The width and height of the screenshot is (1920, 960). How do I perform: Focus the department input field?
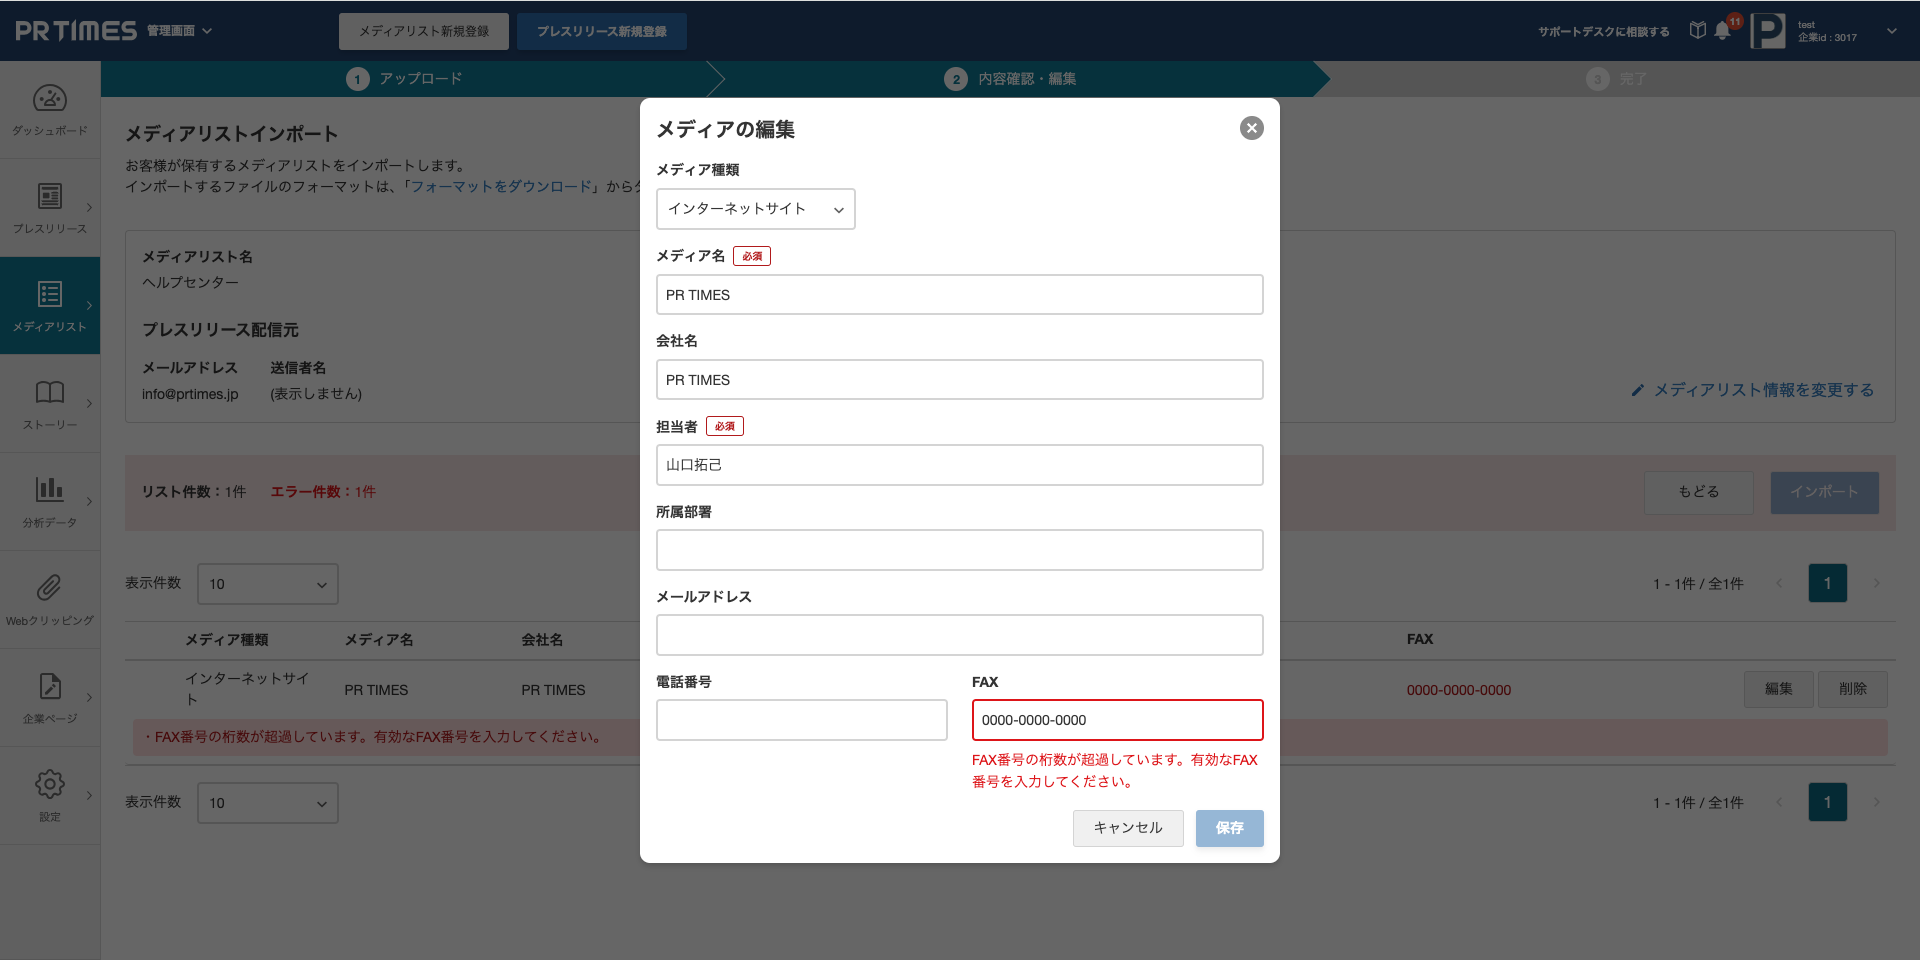960,550
